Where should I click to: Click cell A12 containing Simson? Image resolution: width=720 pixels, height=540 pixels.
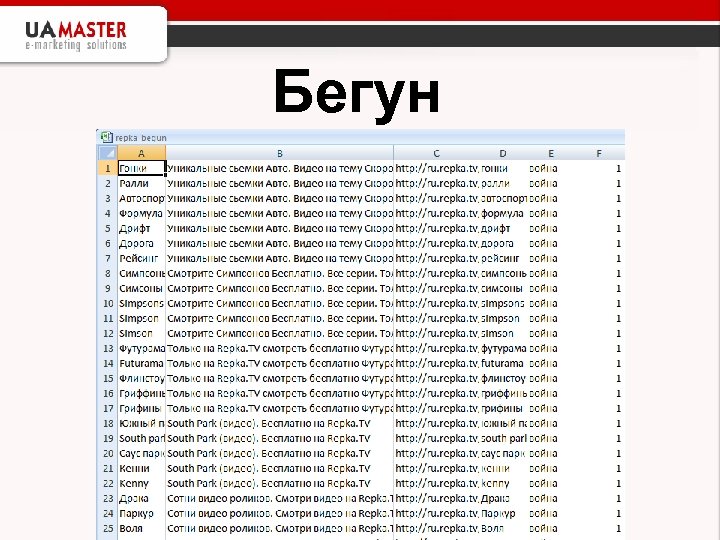click(x=141, y=333)
